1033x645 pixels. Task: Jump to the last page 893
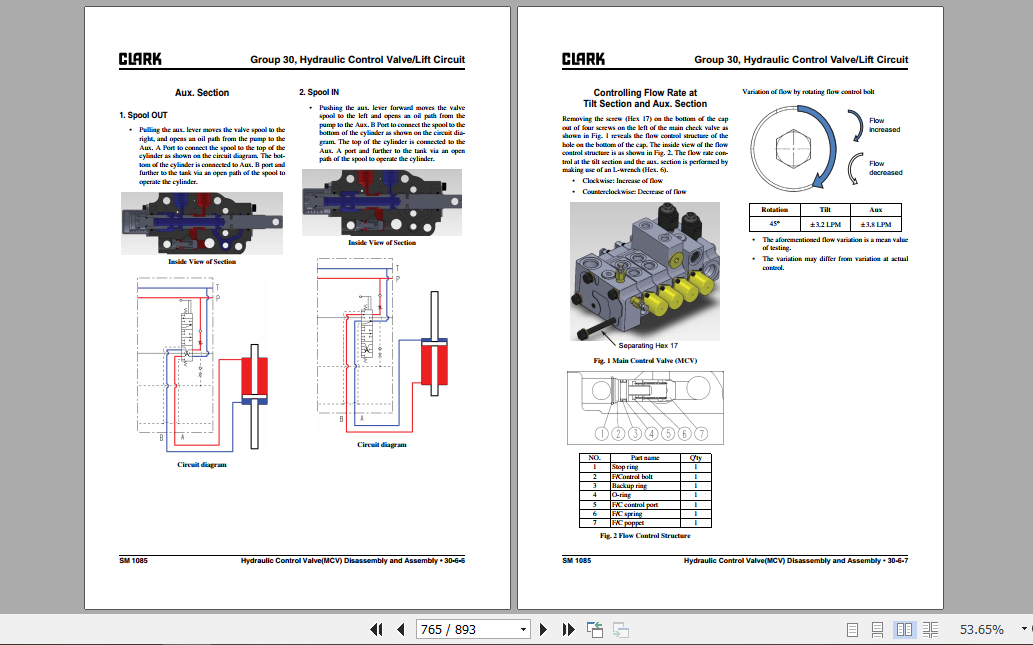click(568, 629)
